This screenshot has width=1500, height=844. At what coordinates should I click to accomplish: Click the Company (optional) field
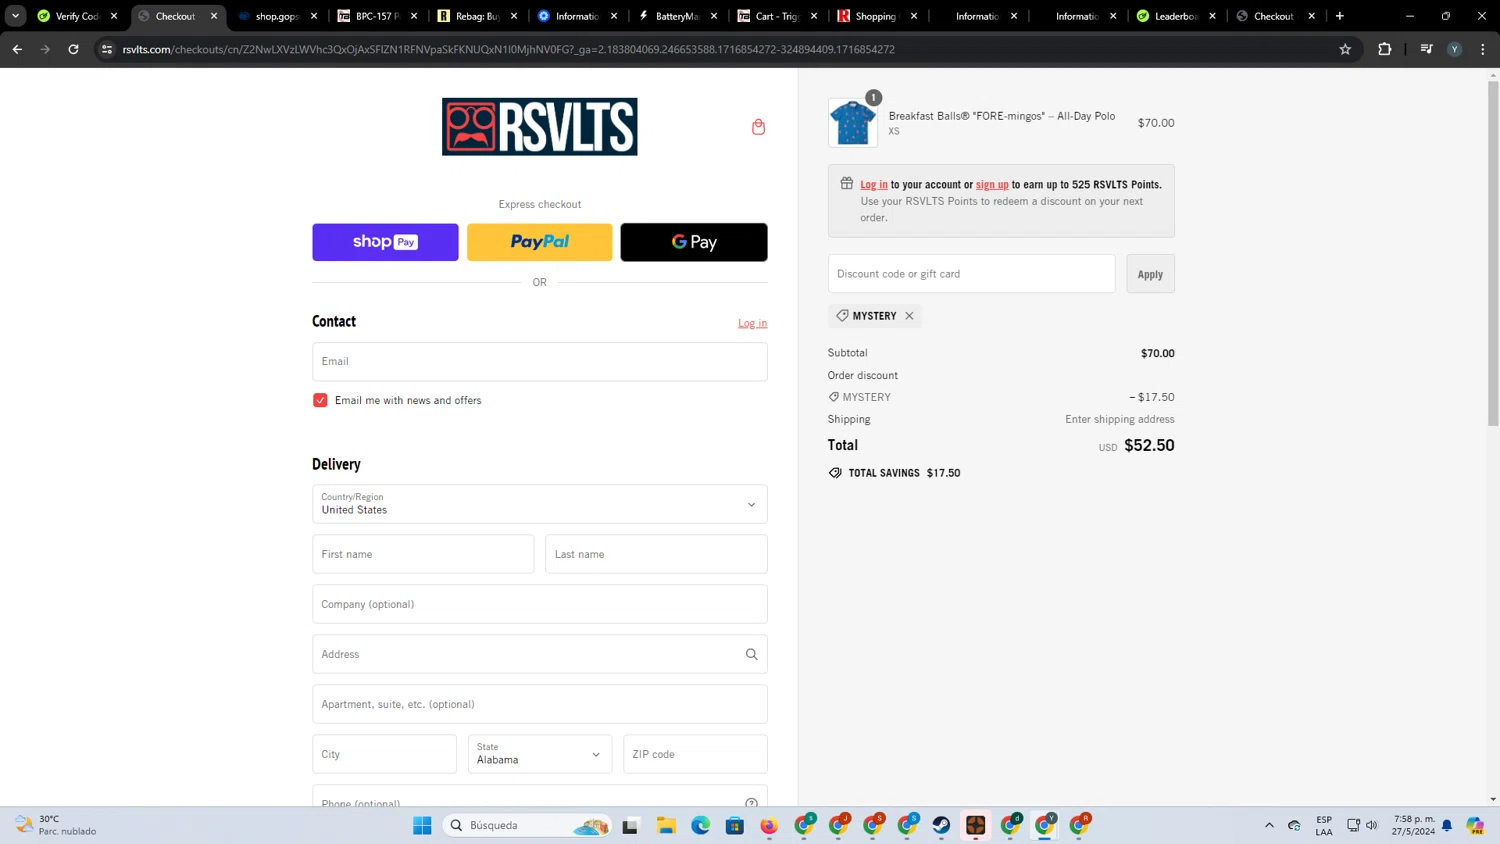[x=540, y=604]
